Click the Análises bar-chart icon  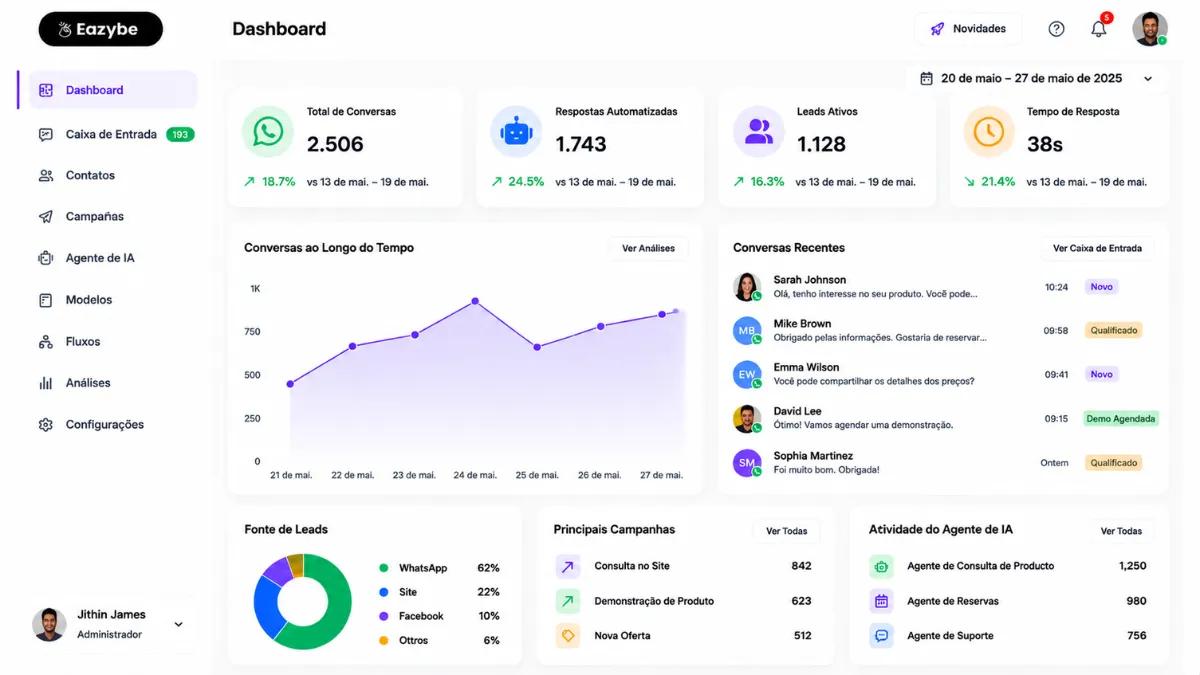coord(46,383)
